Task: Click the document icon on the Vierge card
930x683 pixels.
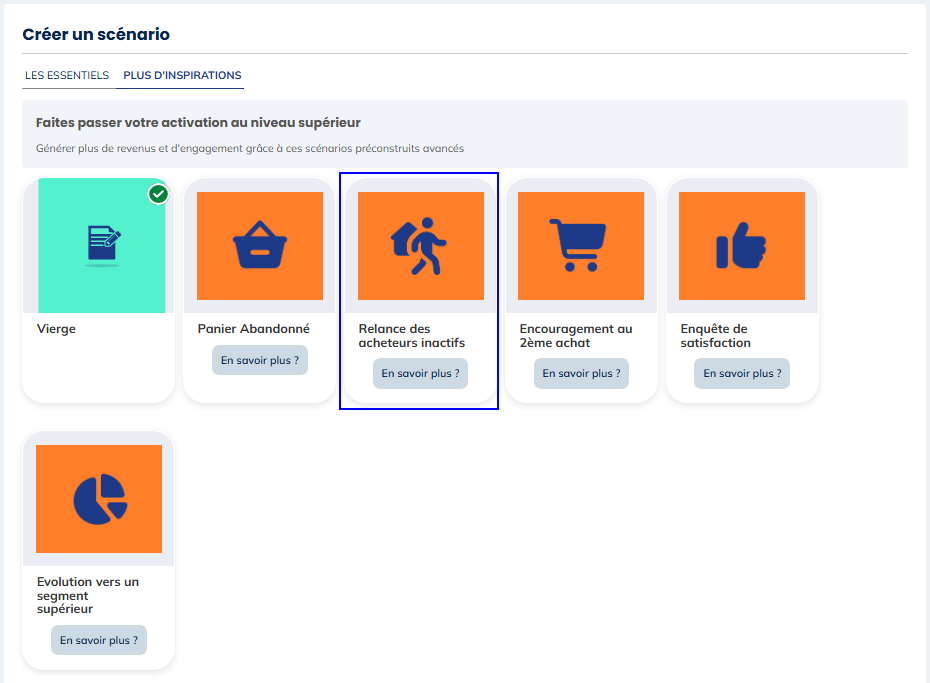Action: click(x=98, y=243)
